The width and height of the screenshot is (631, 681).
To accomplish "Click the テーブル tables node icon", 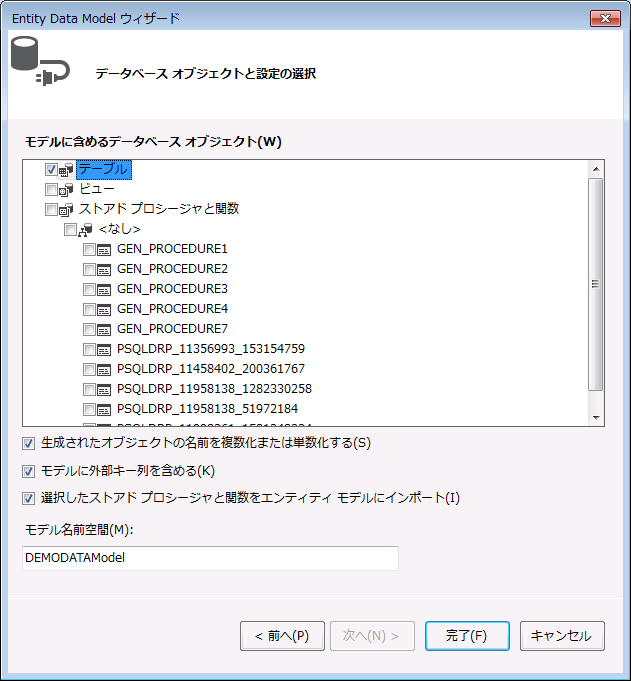I will point(67,170).
